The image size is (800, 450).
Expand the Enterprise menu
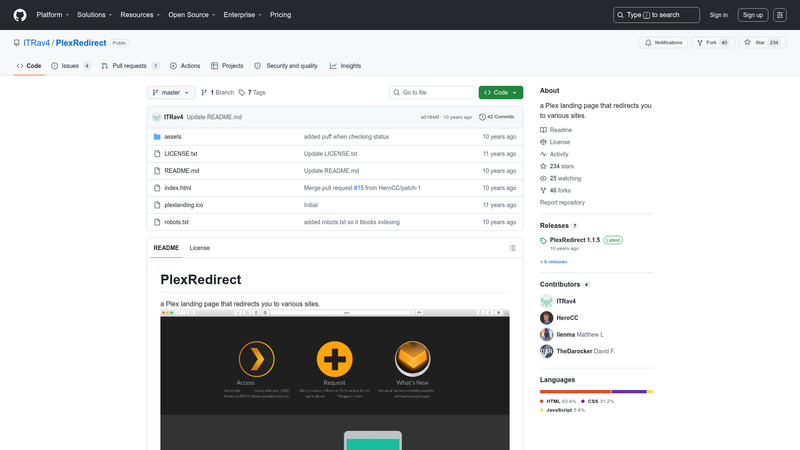click(x=242, y=15)
